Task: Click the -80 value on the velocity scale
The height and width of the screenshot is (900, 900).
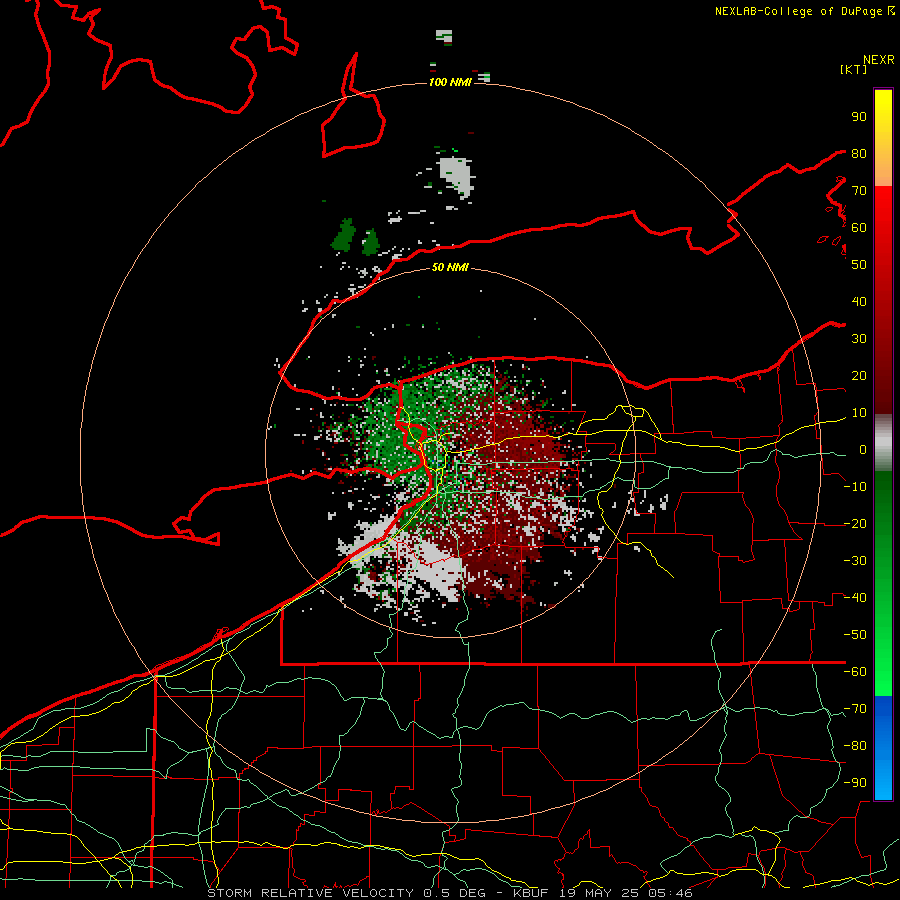Action: click(x=855, y=746)
